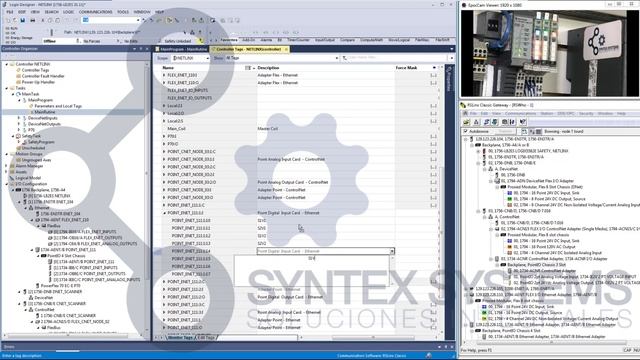Screen dimensions: 640x360
Task: Click the Print icon in Logix Designer toolbar
Action: click(x=32, y=20)
